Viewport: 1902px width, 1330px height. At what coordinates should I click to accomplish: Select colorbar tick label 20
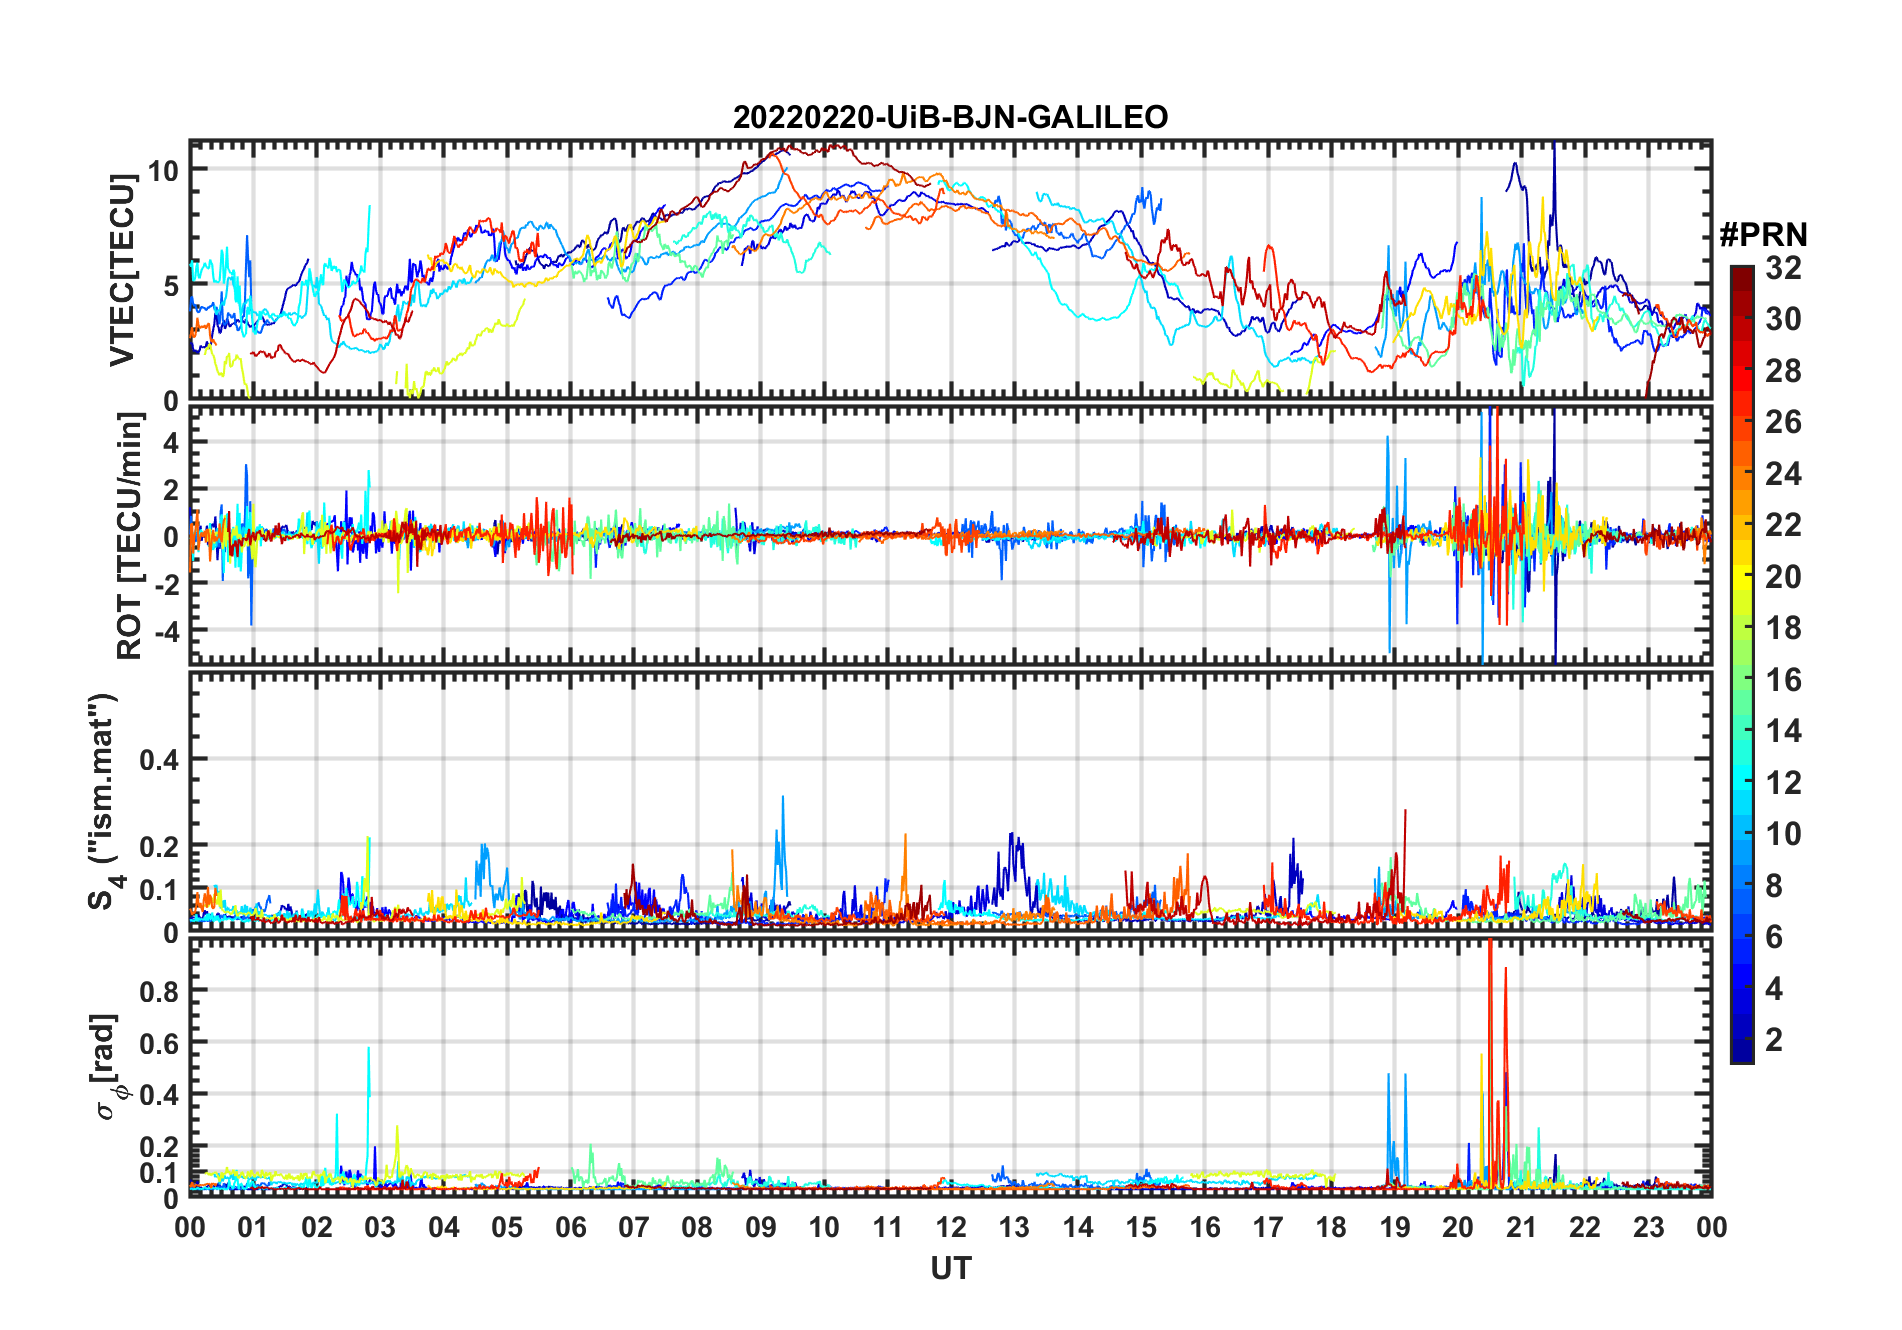point(1783,577)
